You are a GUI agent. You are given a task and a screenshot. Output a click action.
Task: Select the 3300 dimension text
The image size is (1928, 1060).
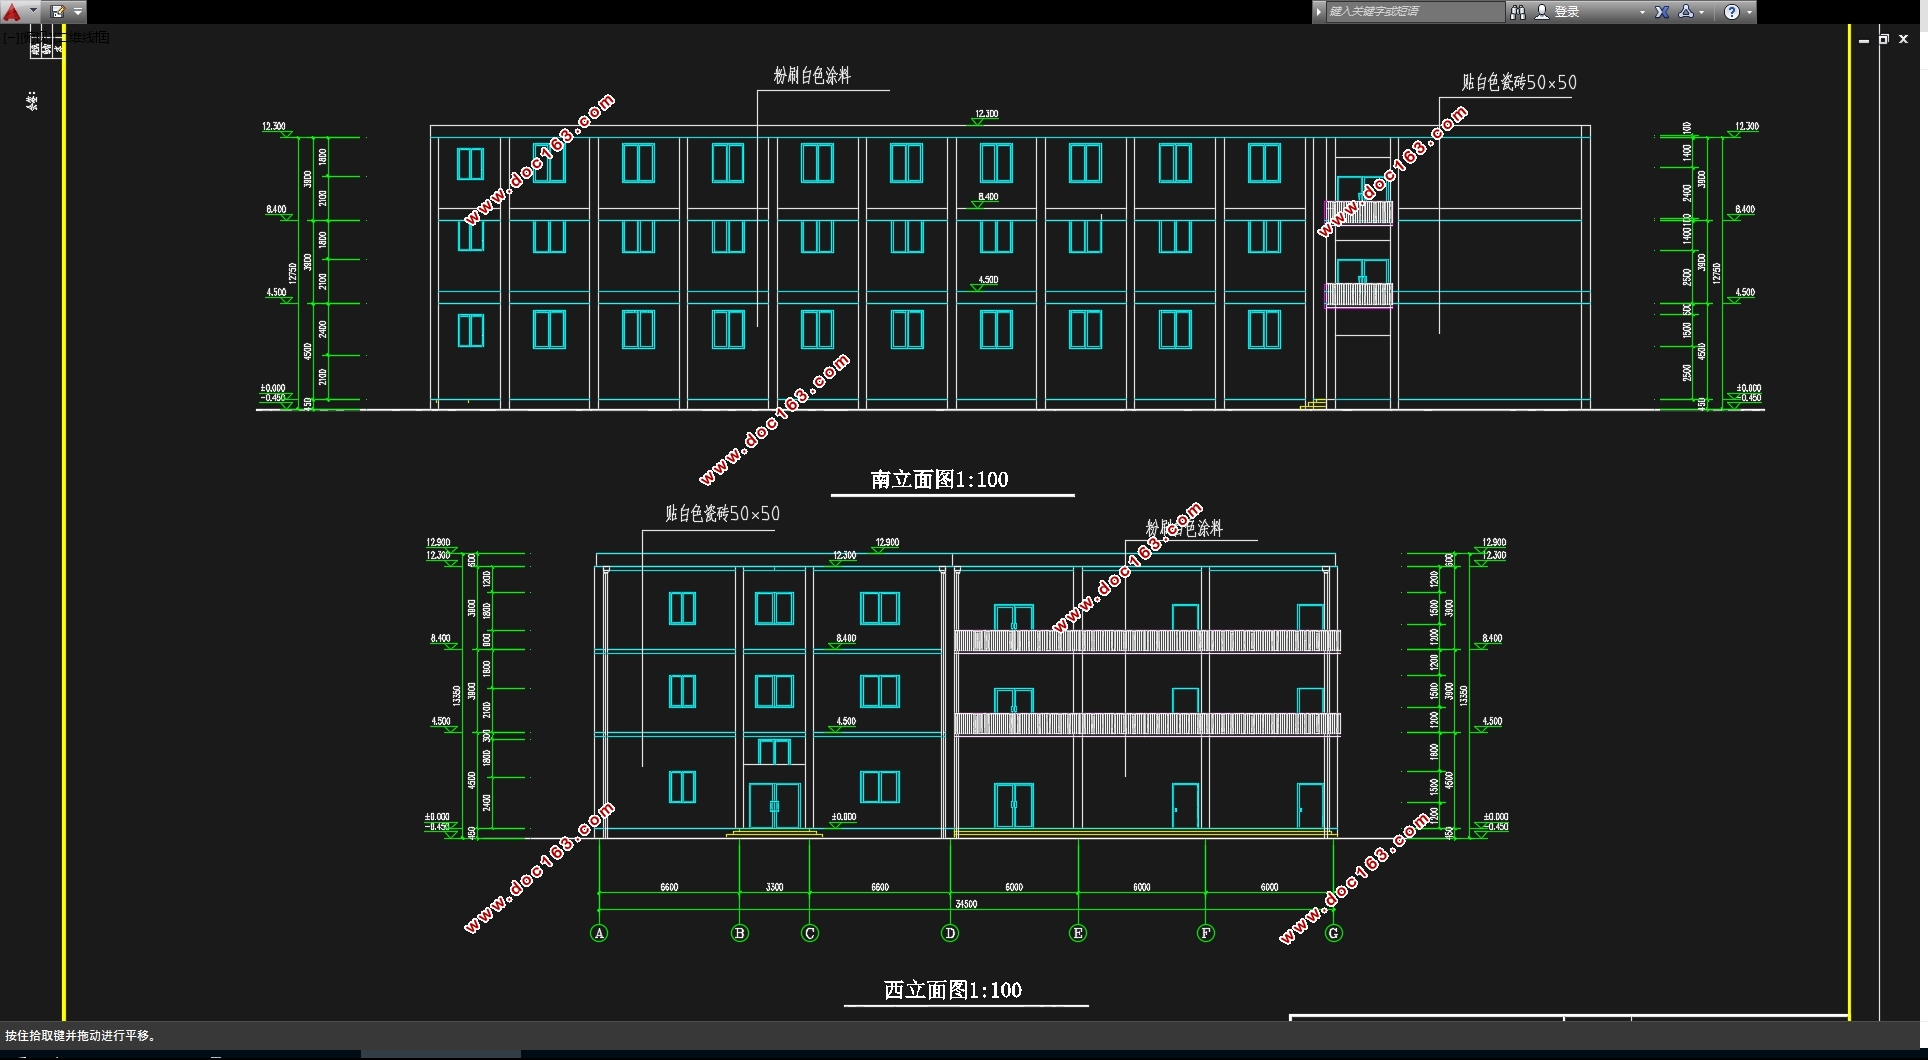click(x=775, y=887)
